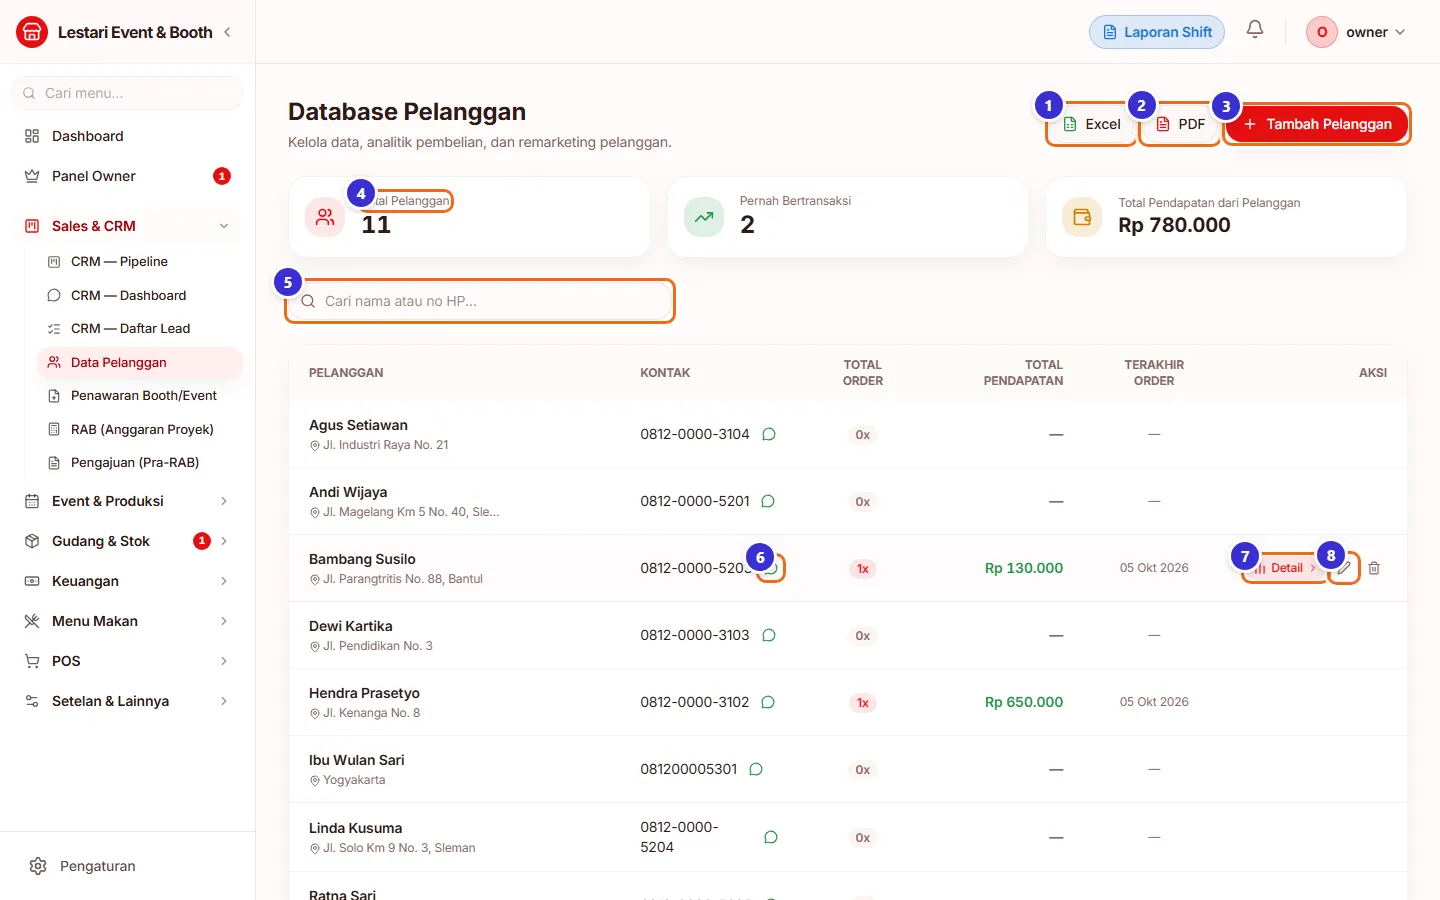Click the Total Pelanggan people icon
Viewport: 1440px width, 900px height.
(325, 217)
